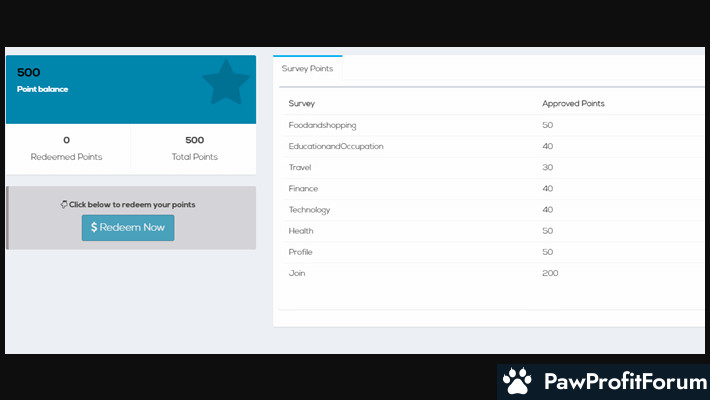Open the PawProfitForum watermark text link
Image resolution: width=710 pixels, height=400 pixels.
pos(622,381)
